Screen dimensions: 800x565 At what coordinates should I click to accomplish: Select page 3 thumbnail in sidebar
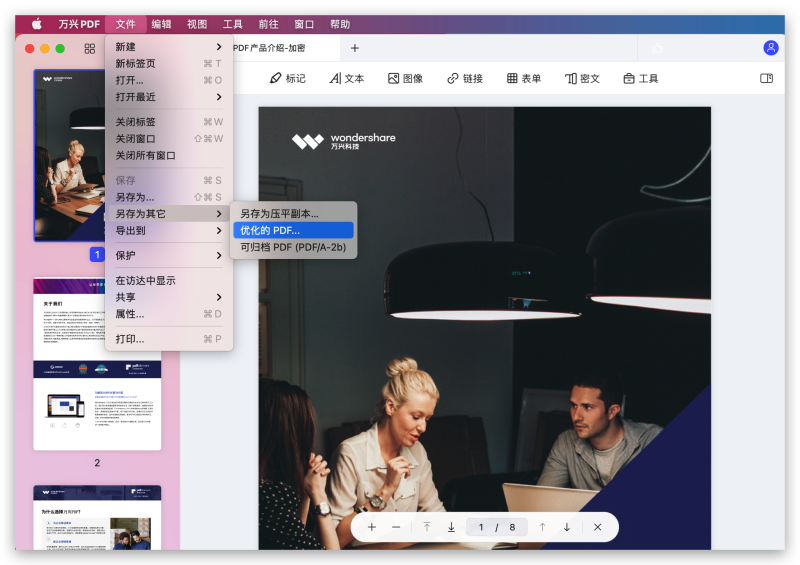tap(97, 518)
